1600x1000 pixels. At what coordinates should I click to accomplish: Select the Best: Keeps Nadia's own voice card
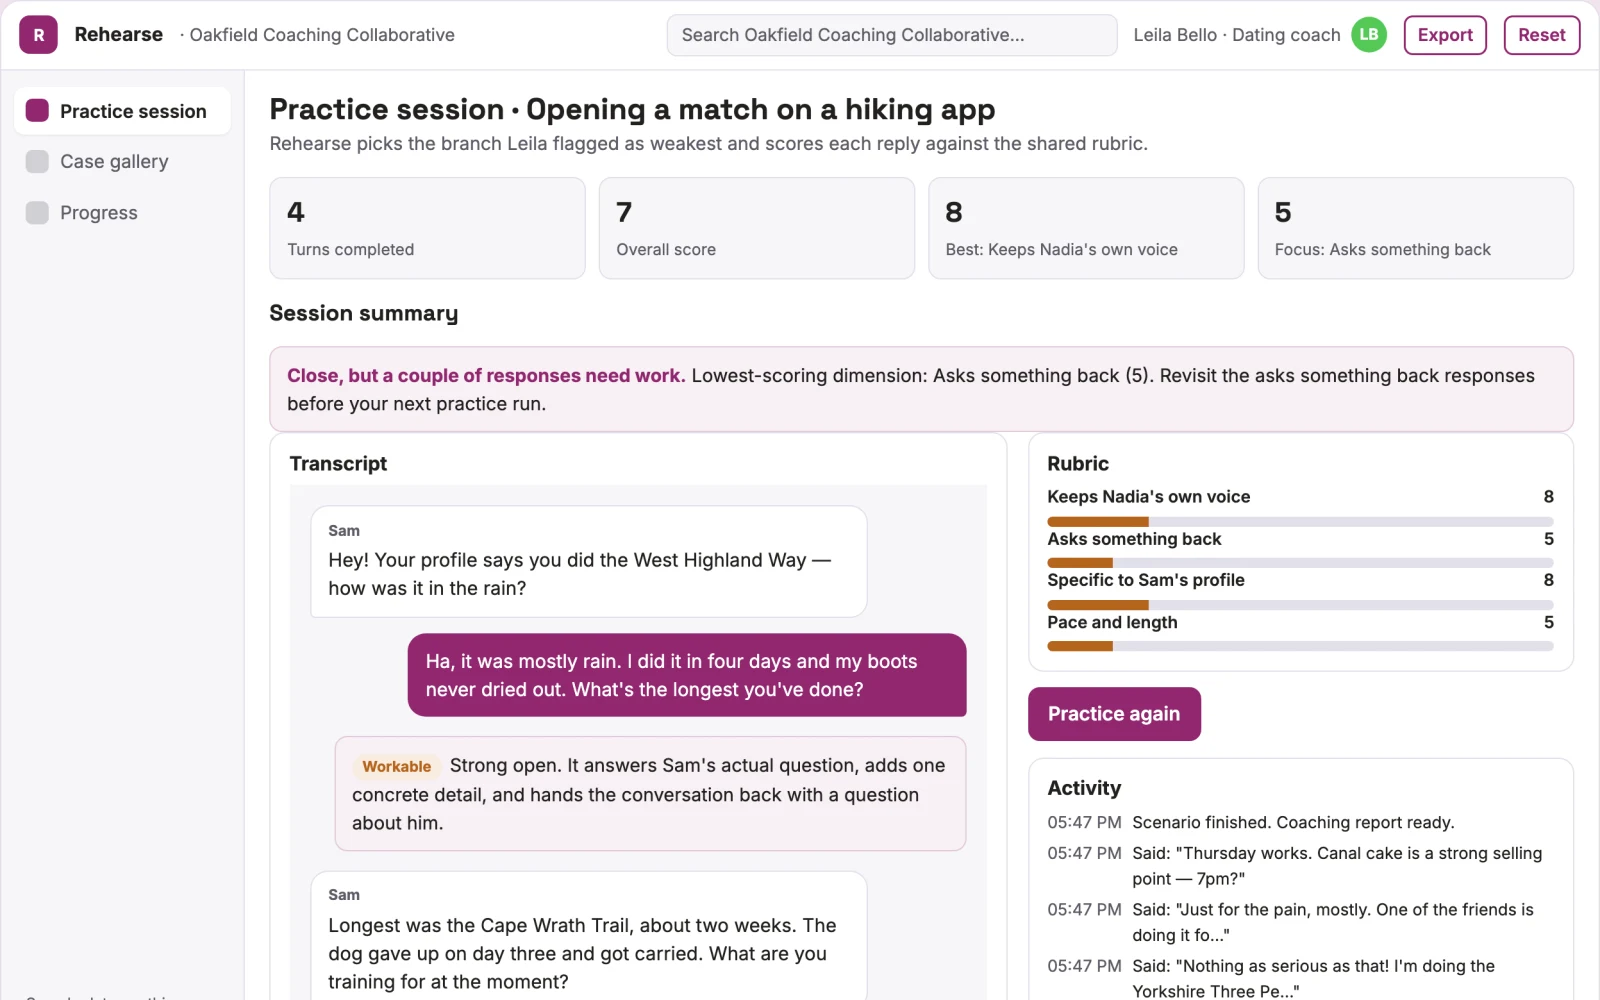coord(1086,228)
